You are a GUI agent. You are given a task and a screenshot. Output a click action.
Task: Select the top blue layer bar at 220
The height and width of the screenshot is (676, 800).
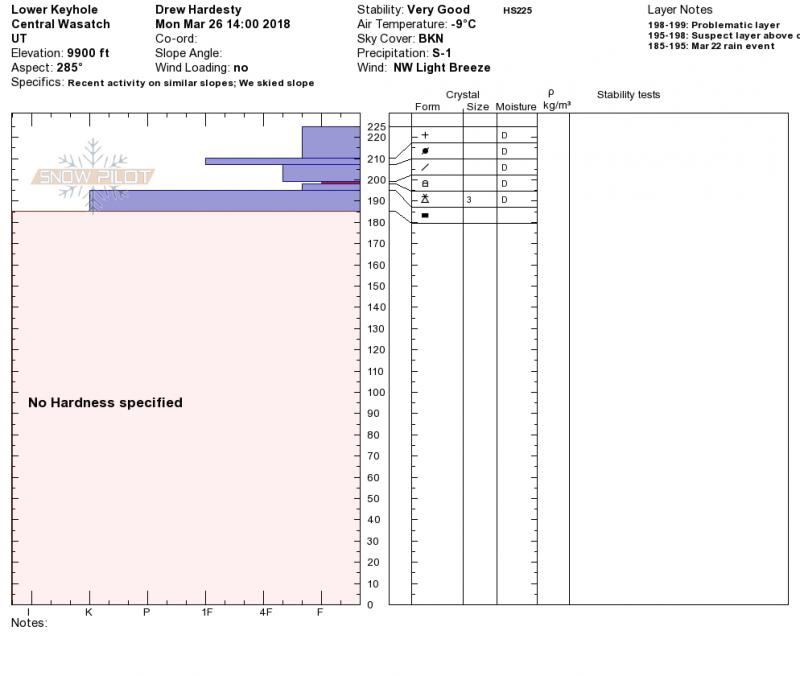pos(331,142)
